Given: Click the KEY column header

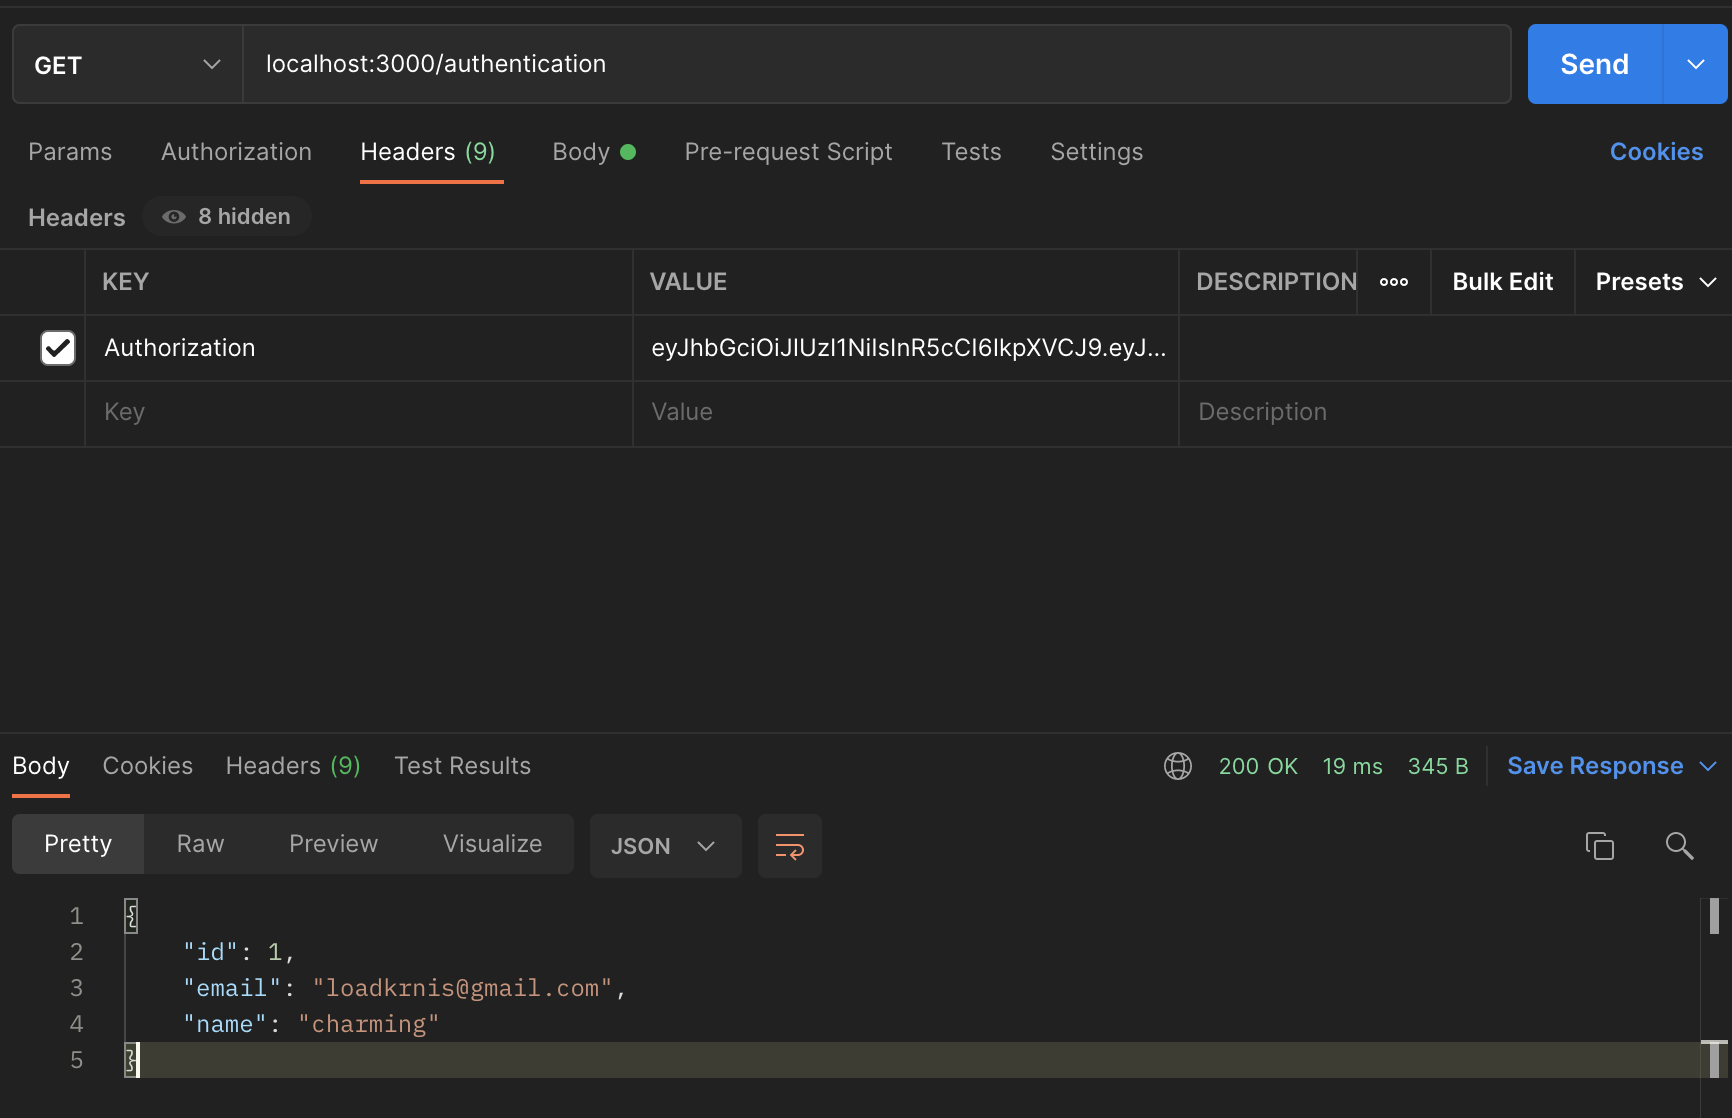Looking at the screenshot, I should tap(125, 282).
